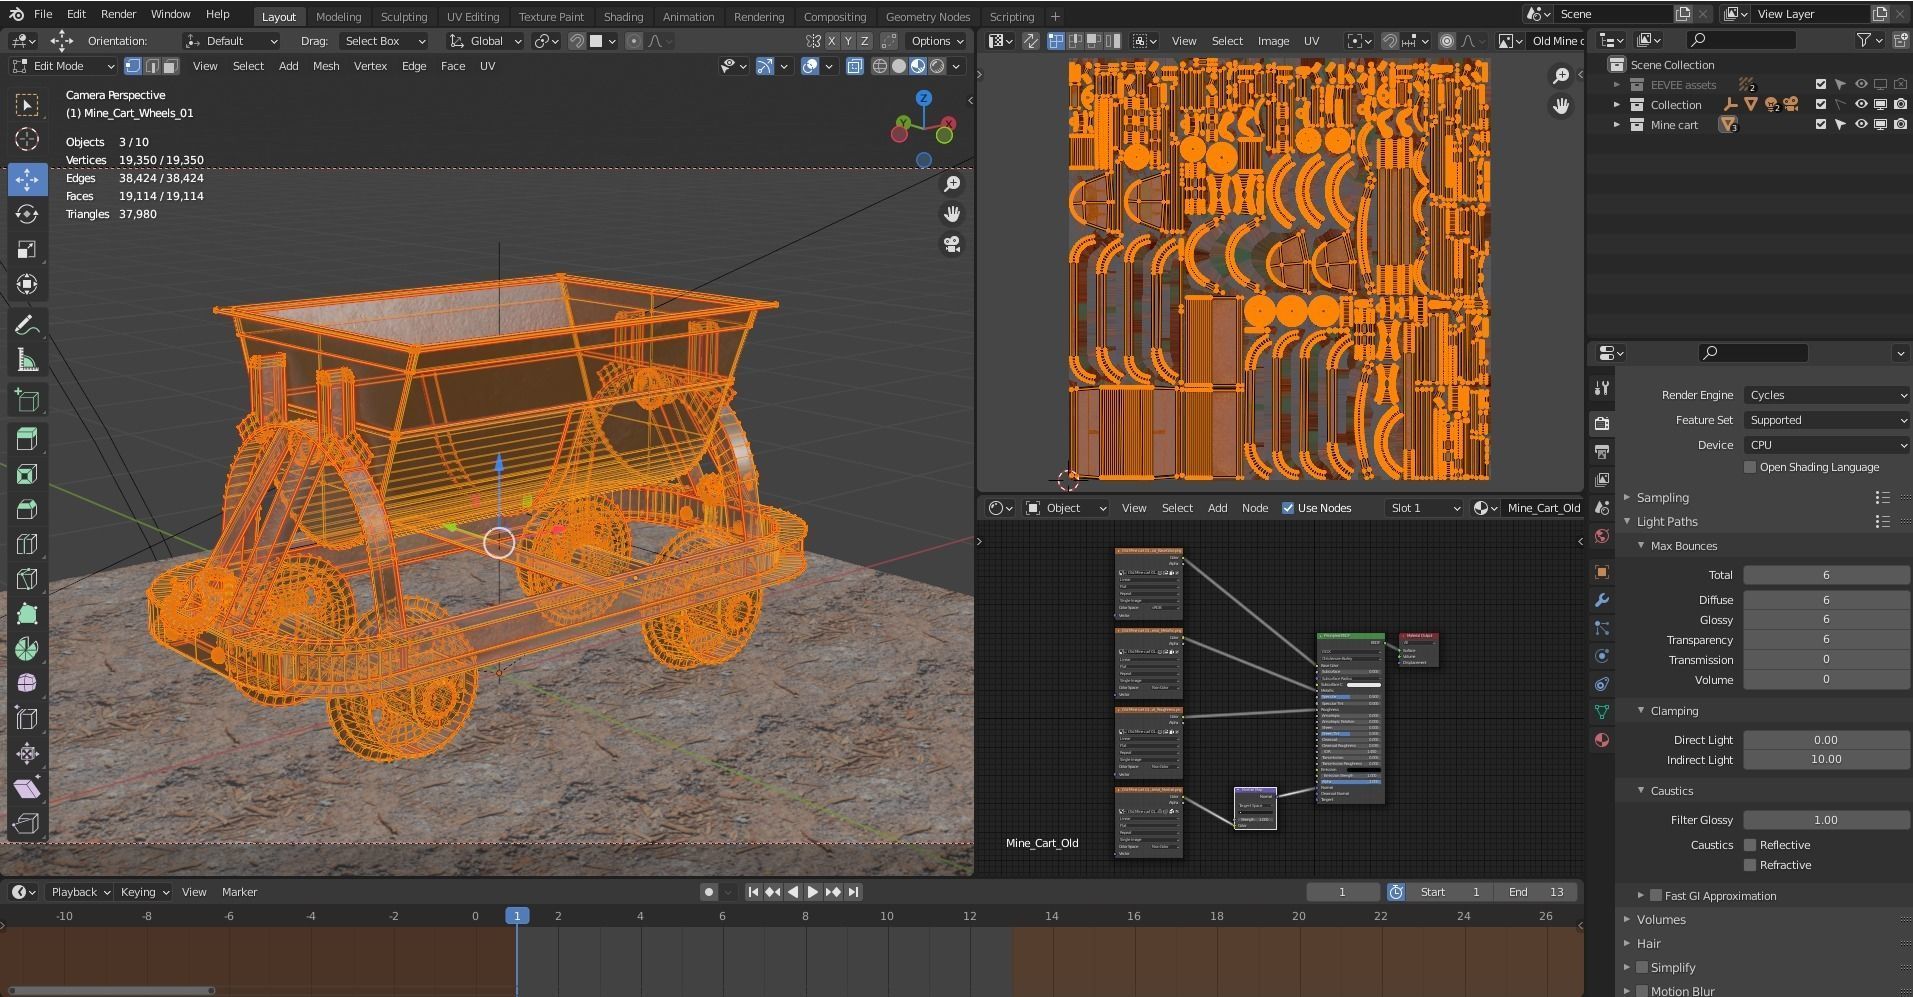Click the Toggle Camera View icon
This screenshot has height=997, width=1913.
point(952,244)
